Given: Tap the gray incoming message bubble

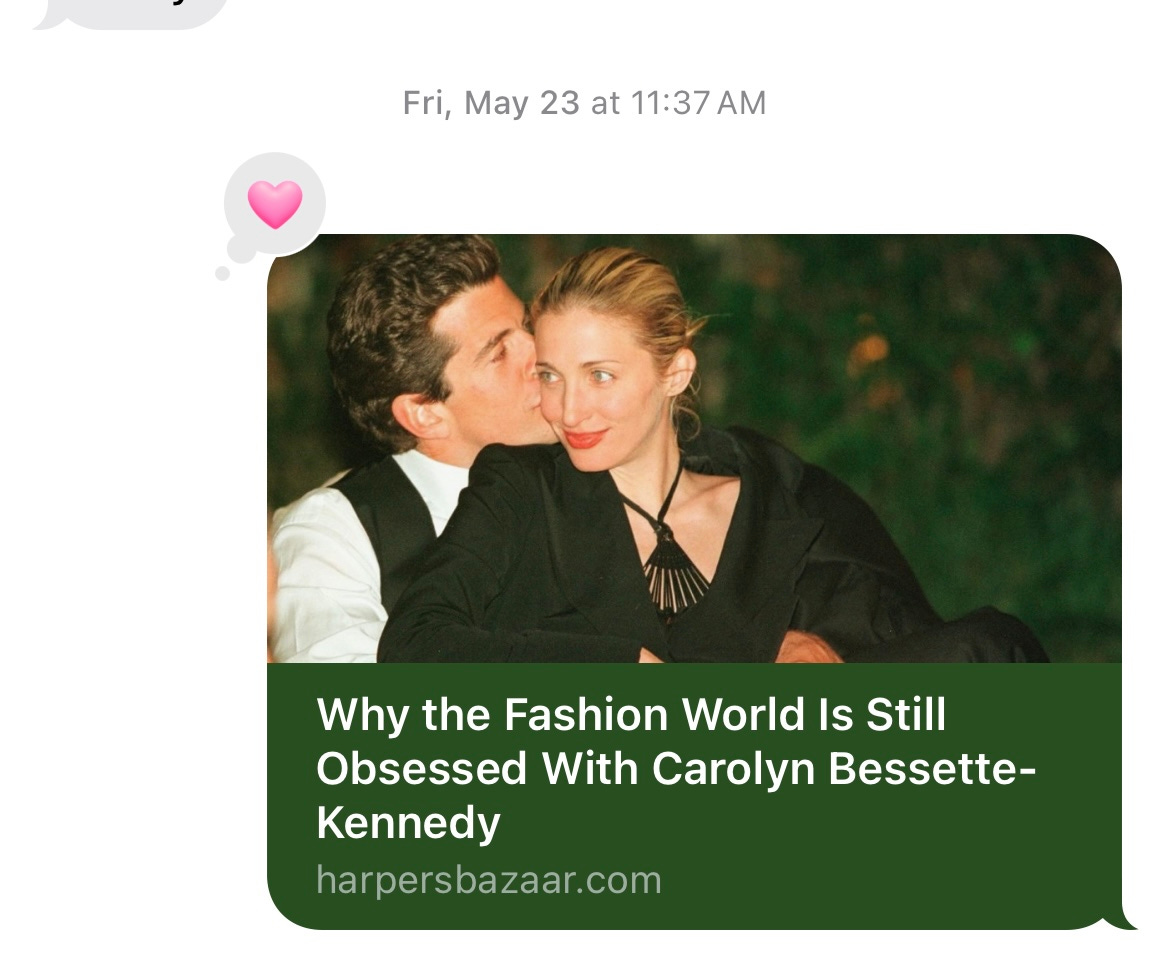Looking at the screenshot, I should [131, 13].
